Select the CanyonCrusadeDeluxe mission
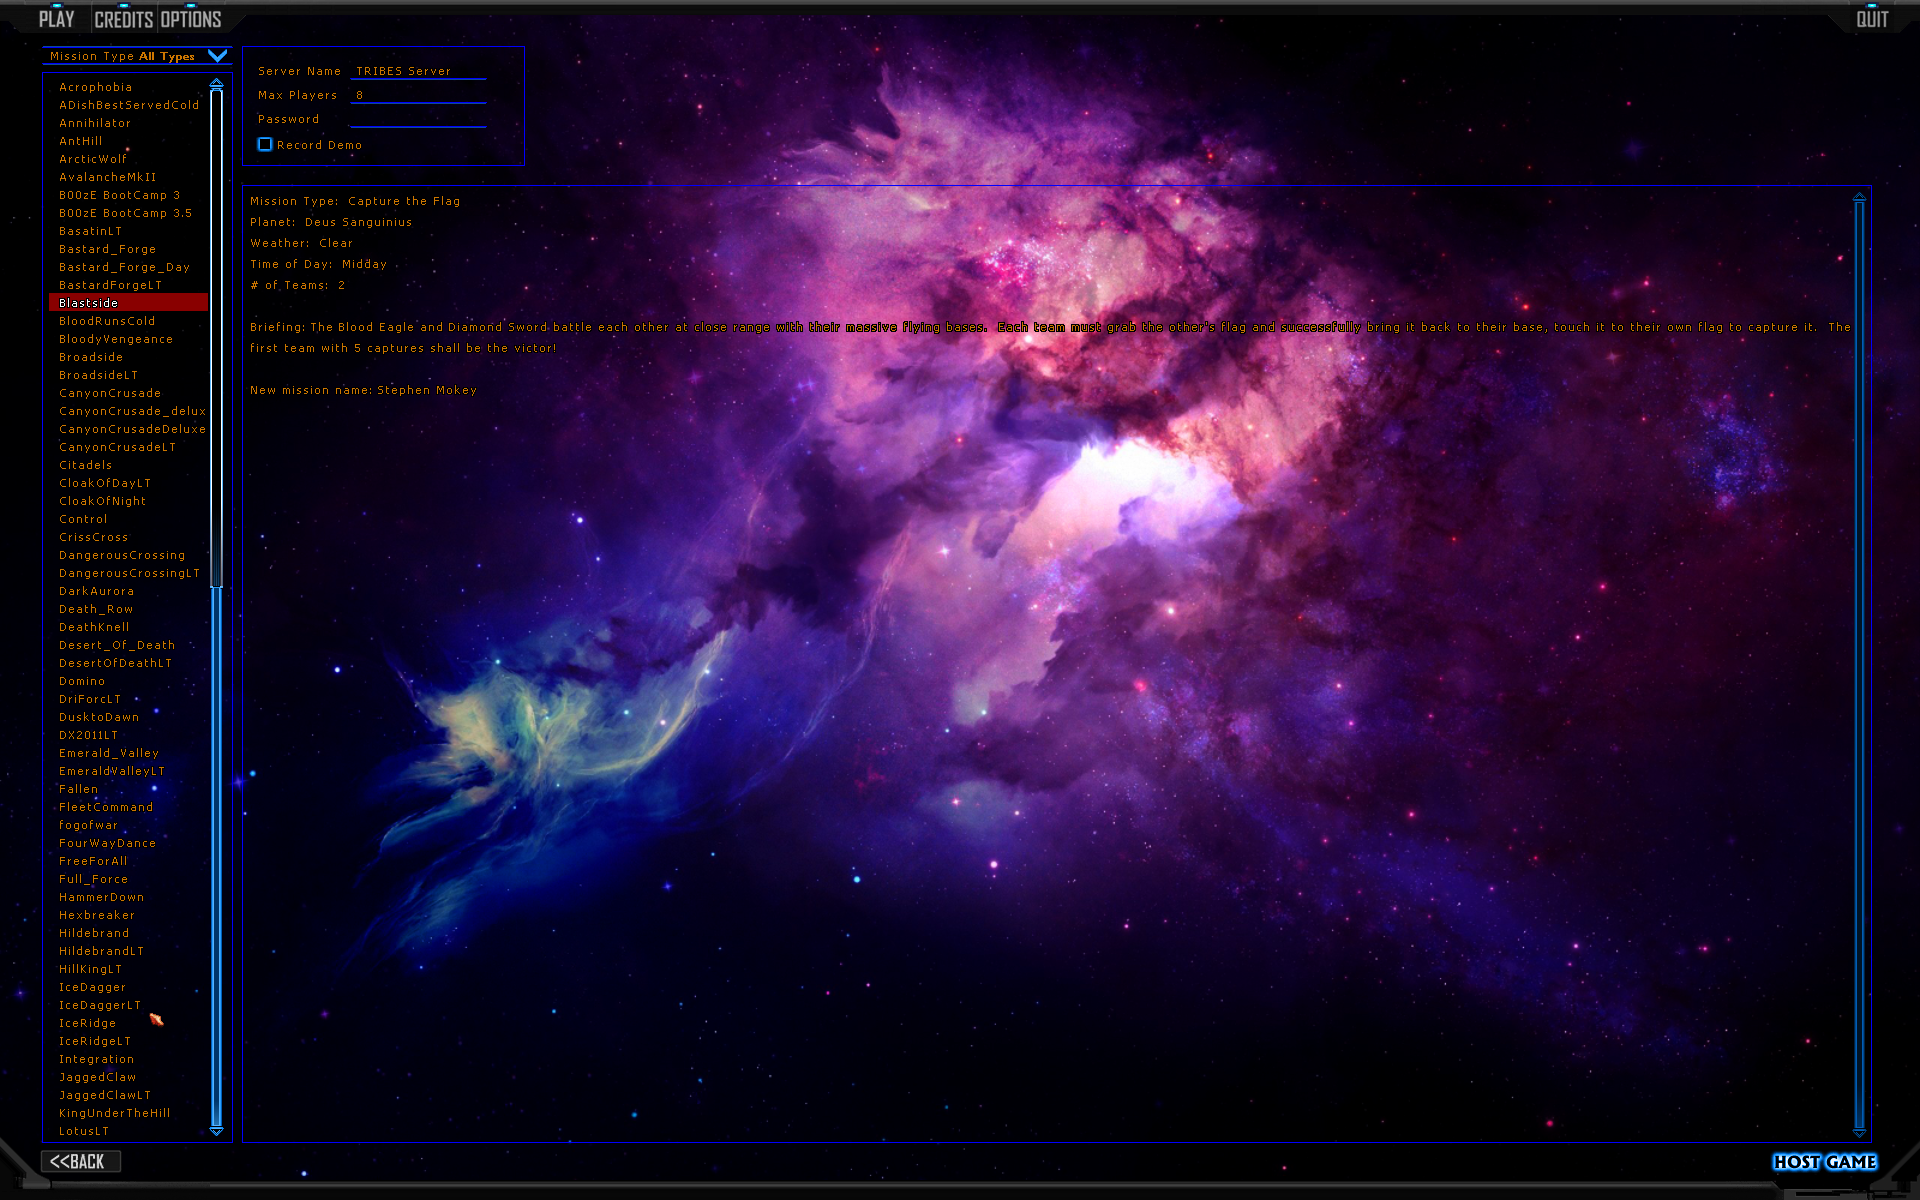 pos(132,429)
